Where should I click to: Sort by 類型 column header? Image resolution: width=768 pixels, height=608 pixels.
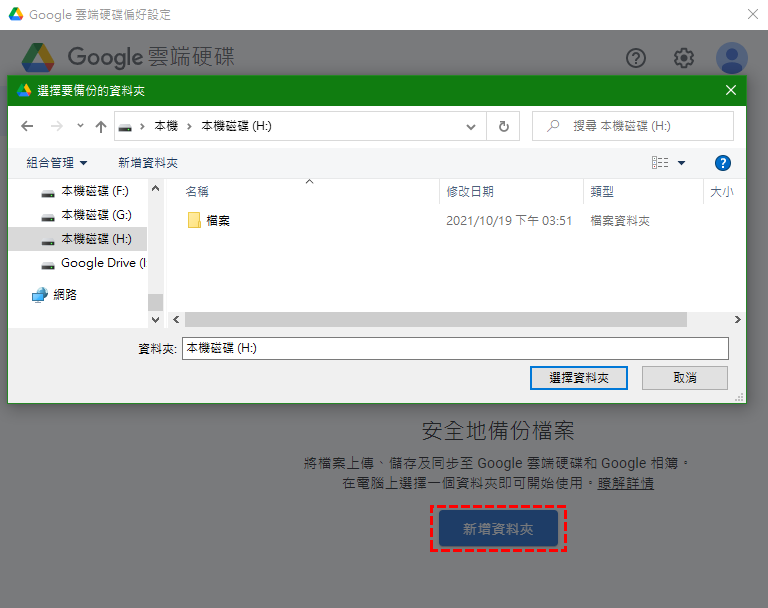pos(602,192)
